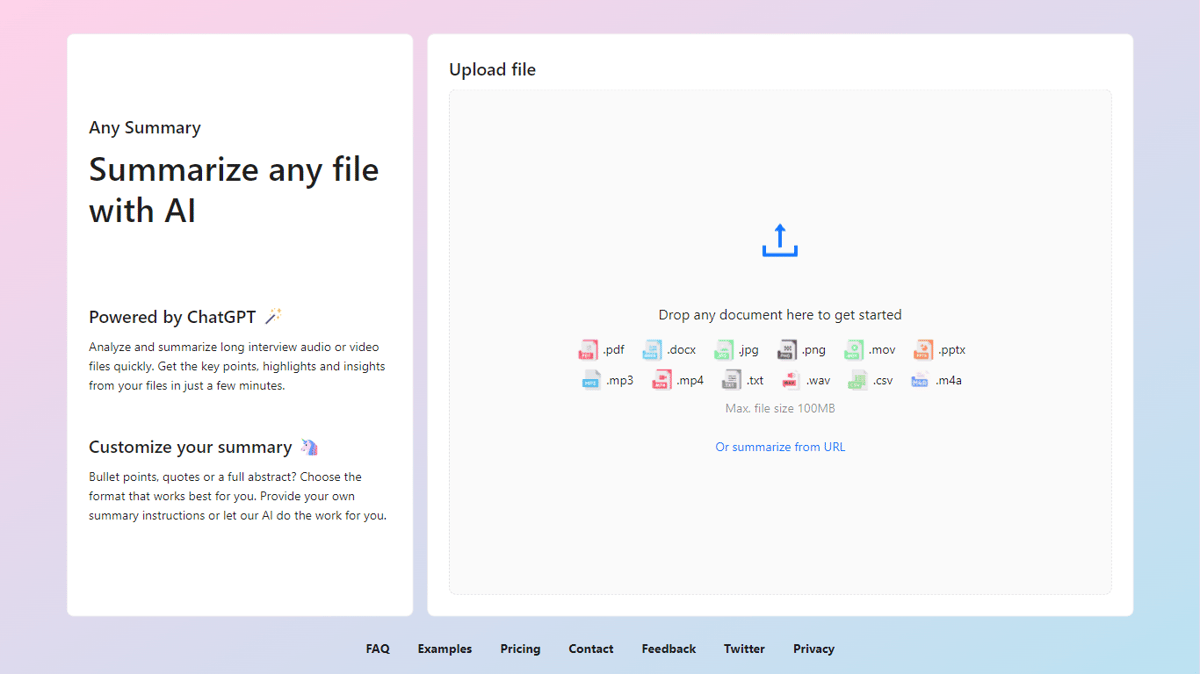This screenshot has height=674, width=1200.
Task: Click the .mov file type icon
Action: 853,350
